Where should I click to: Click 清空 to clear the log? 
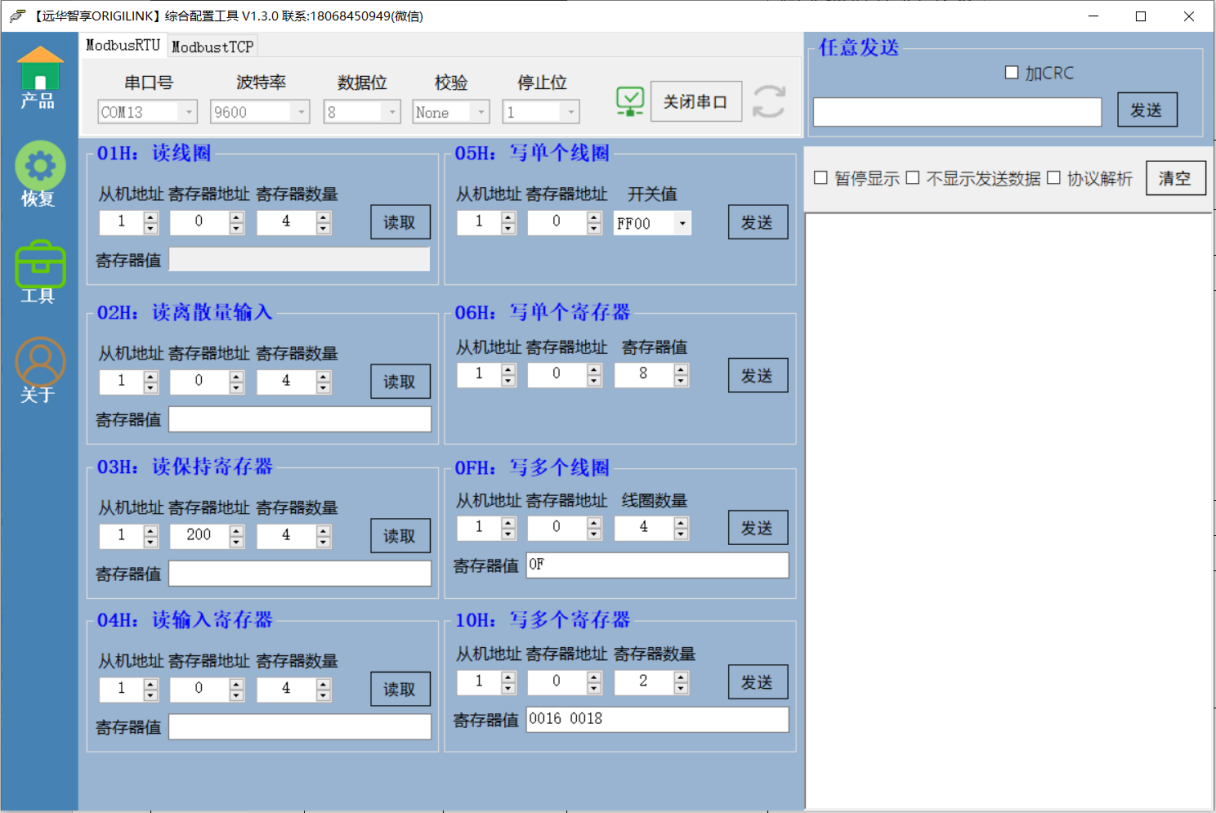coord(1175,179)
